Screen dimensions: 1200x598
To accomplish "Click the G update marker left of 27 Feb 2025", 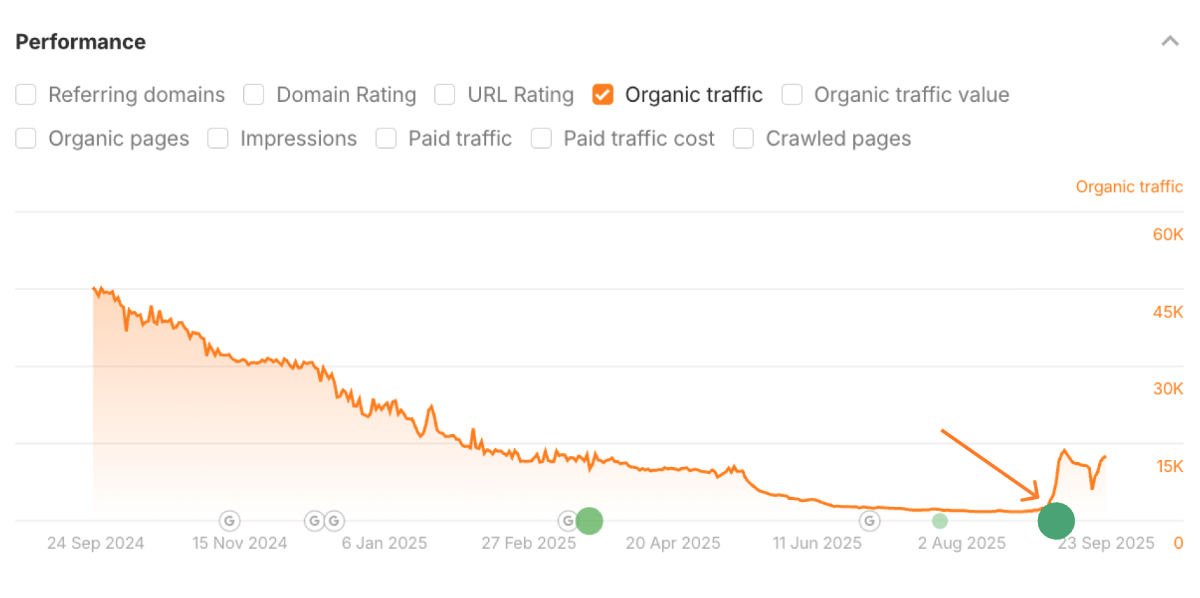I will click(x=567, y=520).
